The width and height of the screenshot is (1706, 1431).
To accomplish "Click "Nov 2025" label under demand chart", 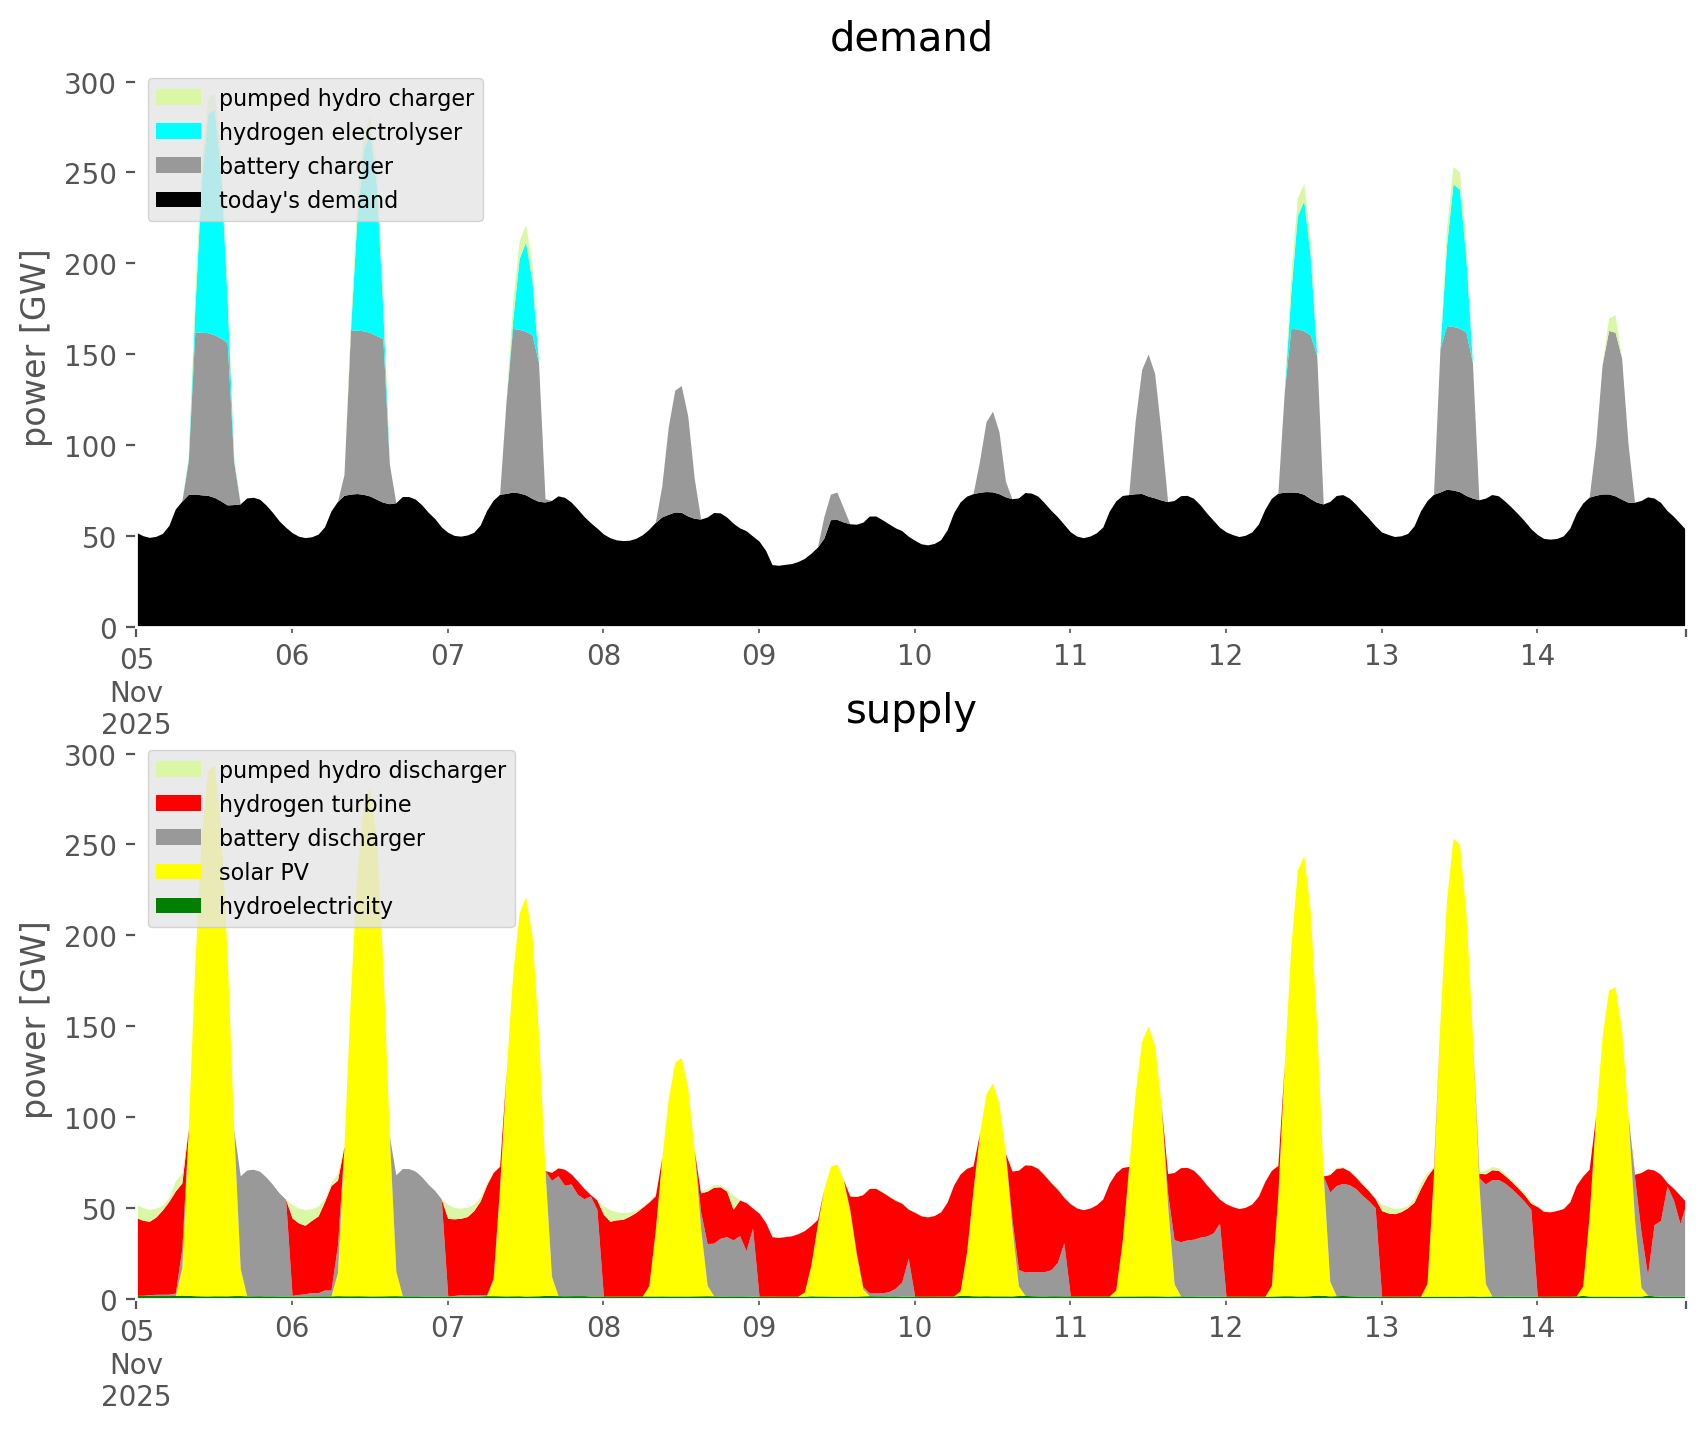I will (x=136, y=707).
